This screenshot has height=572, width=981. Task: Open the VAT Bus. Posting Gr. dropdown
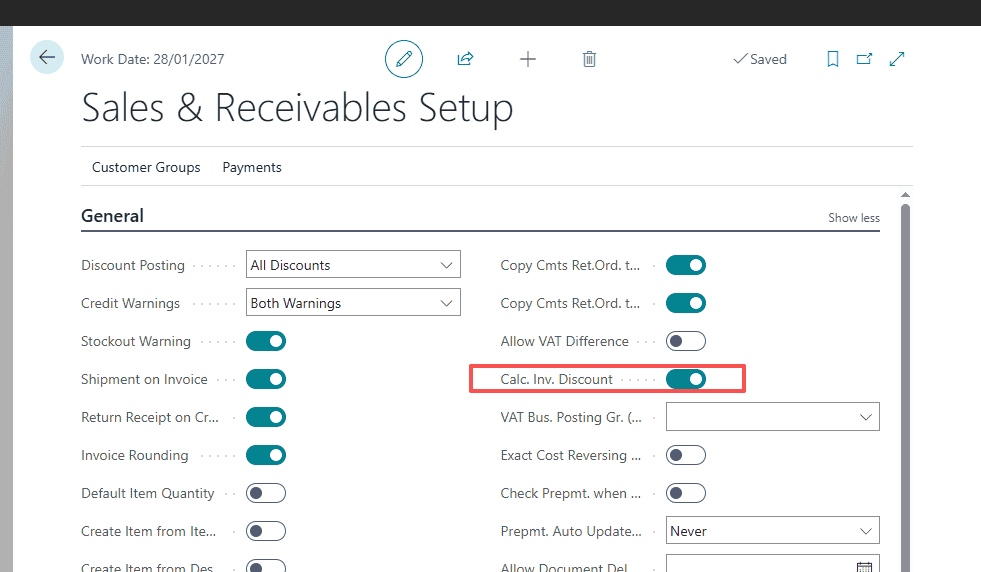point(772,417)
